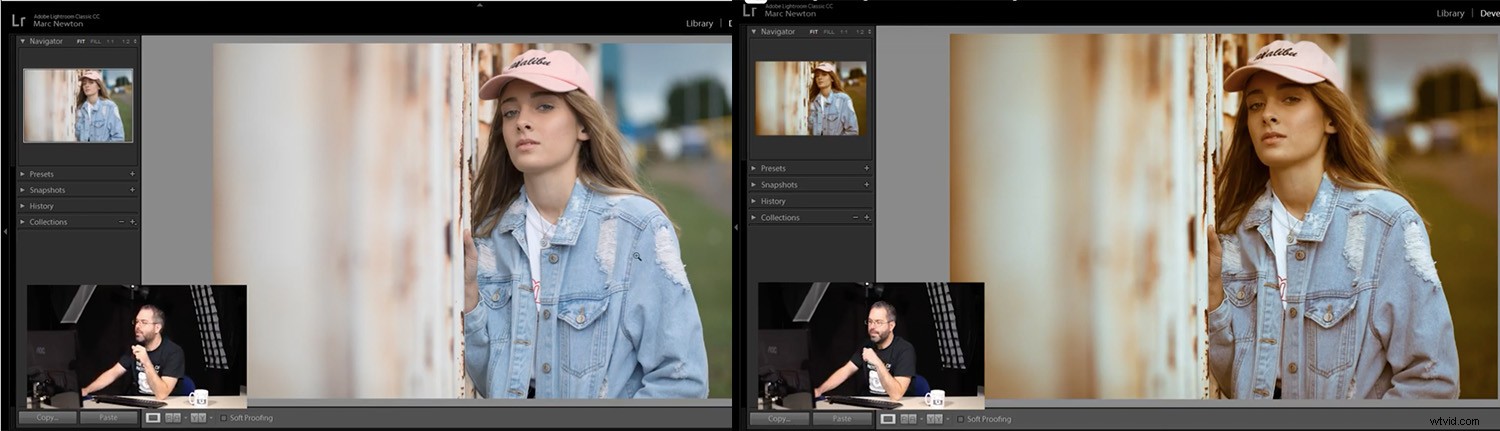Switch to Reference view in right window toolbar
The height and width of the screenshot is (431, 1500).
(x=908, y=419)
